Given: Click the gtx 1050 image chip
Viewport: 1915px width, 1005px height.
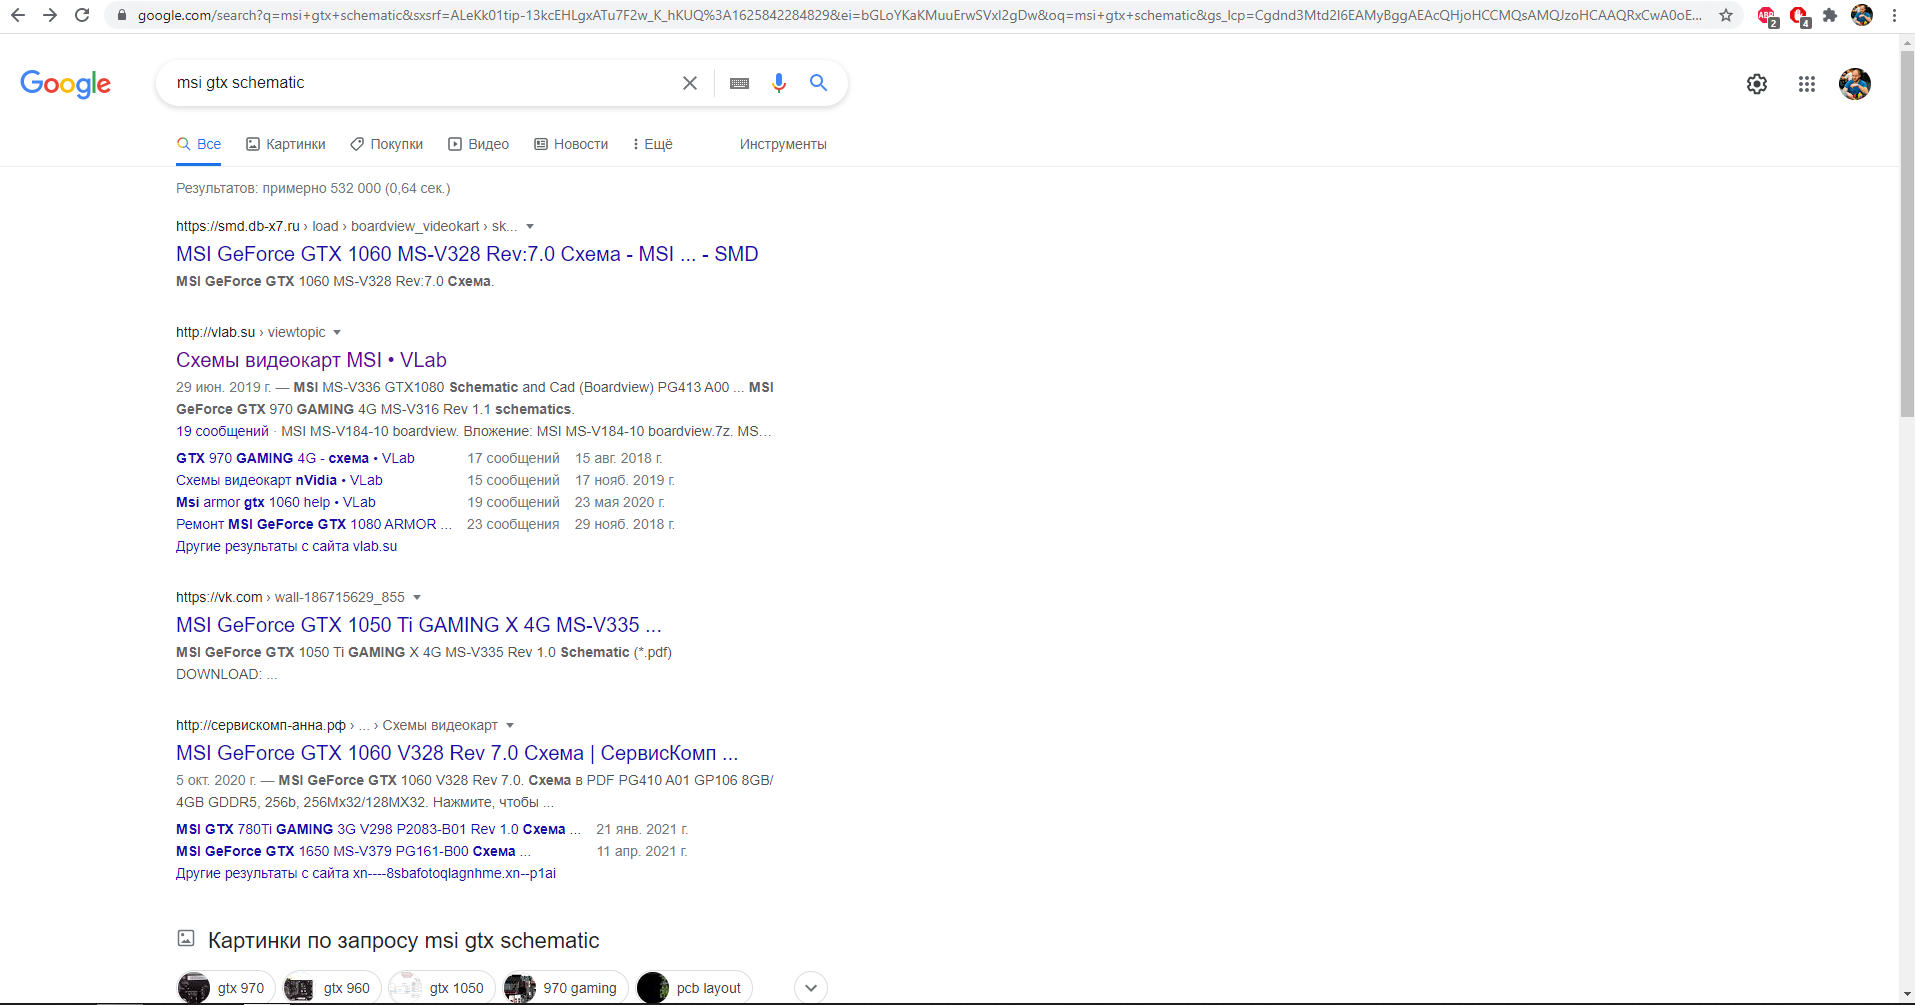Looking at the screenshot, I should click(442, 988).
